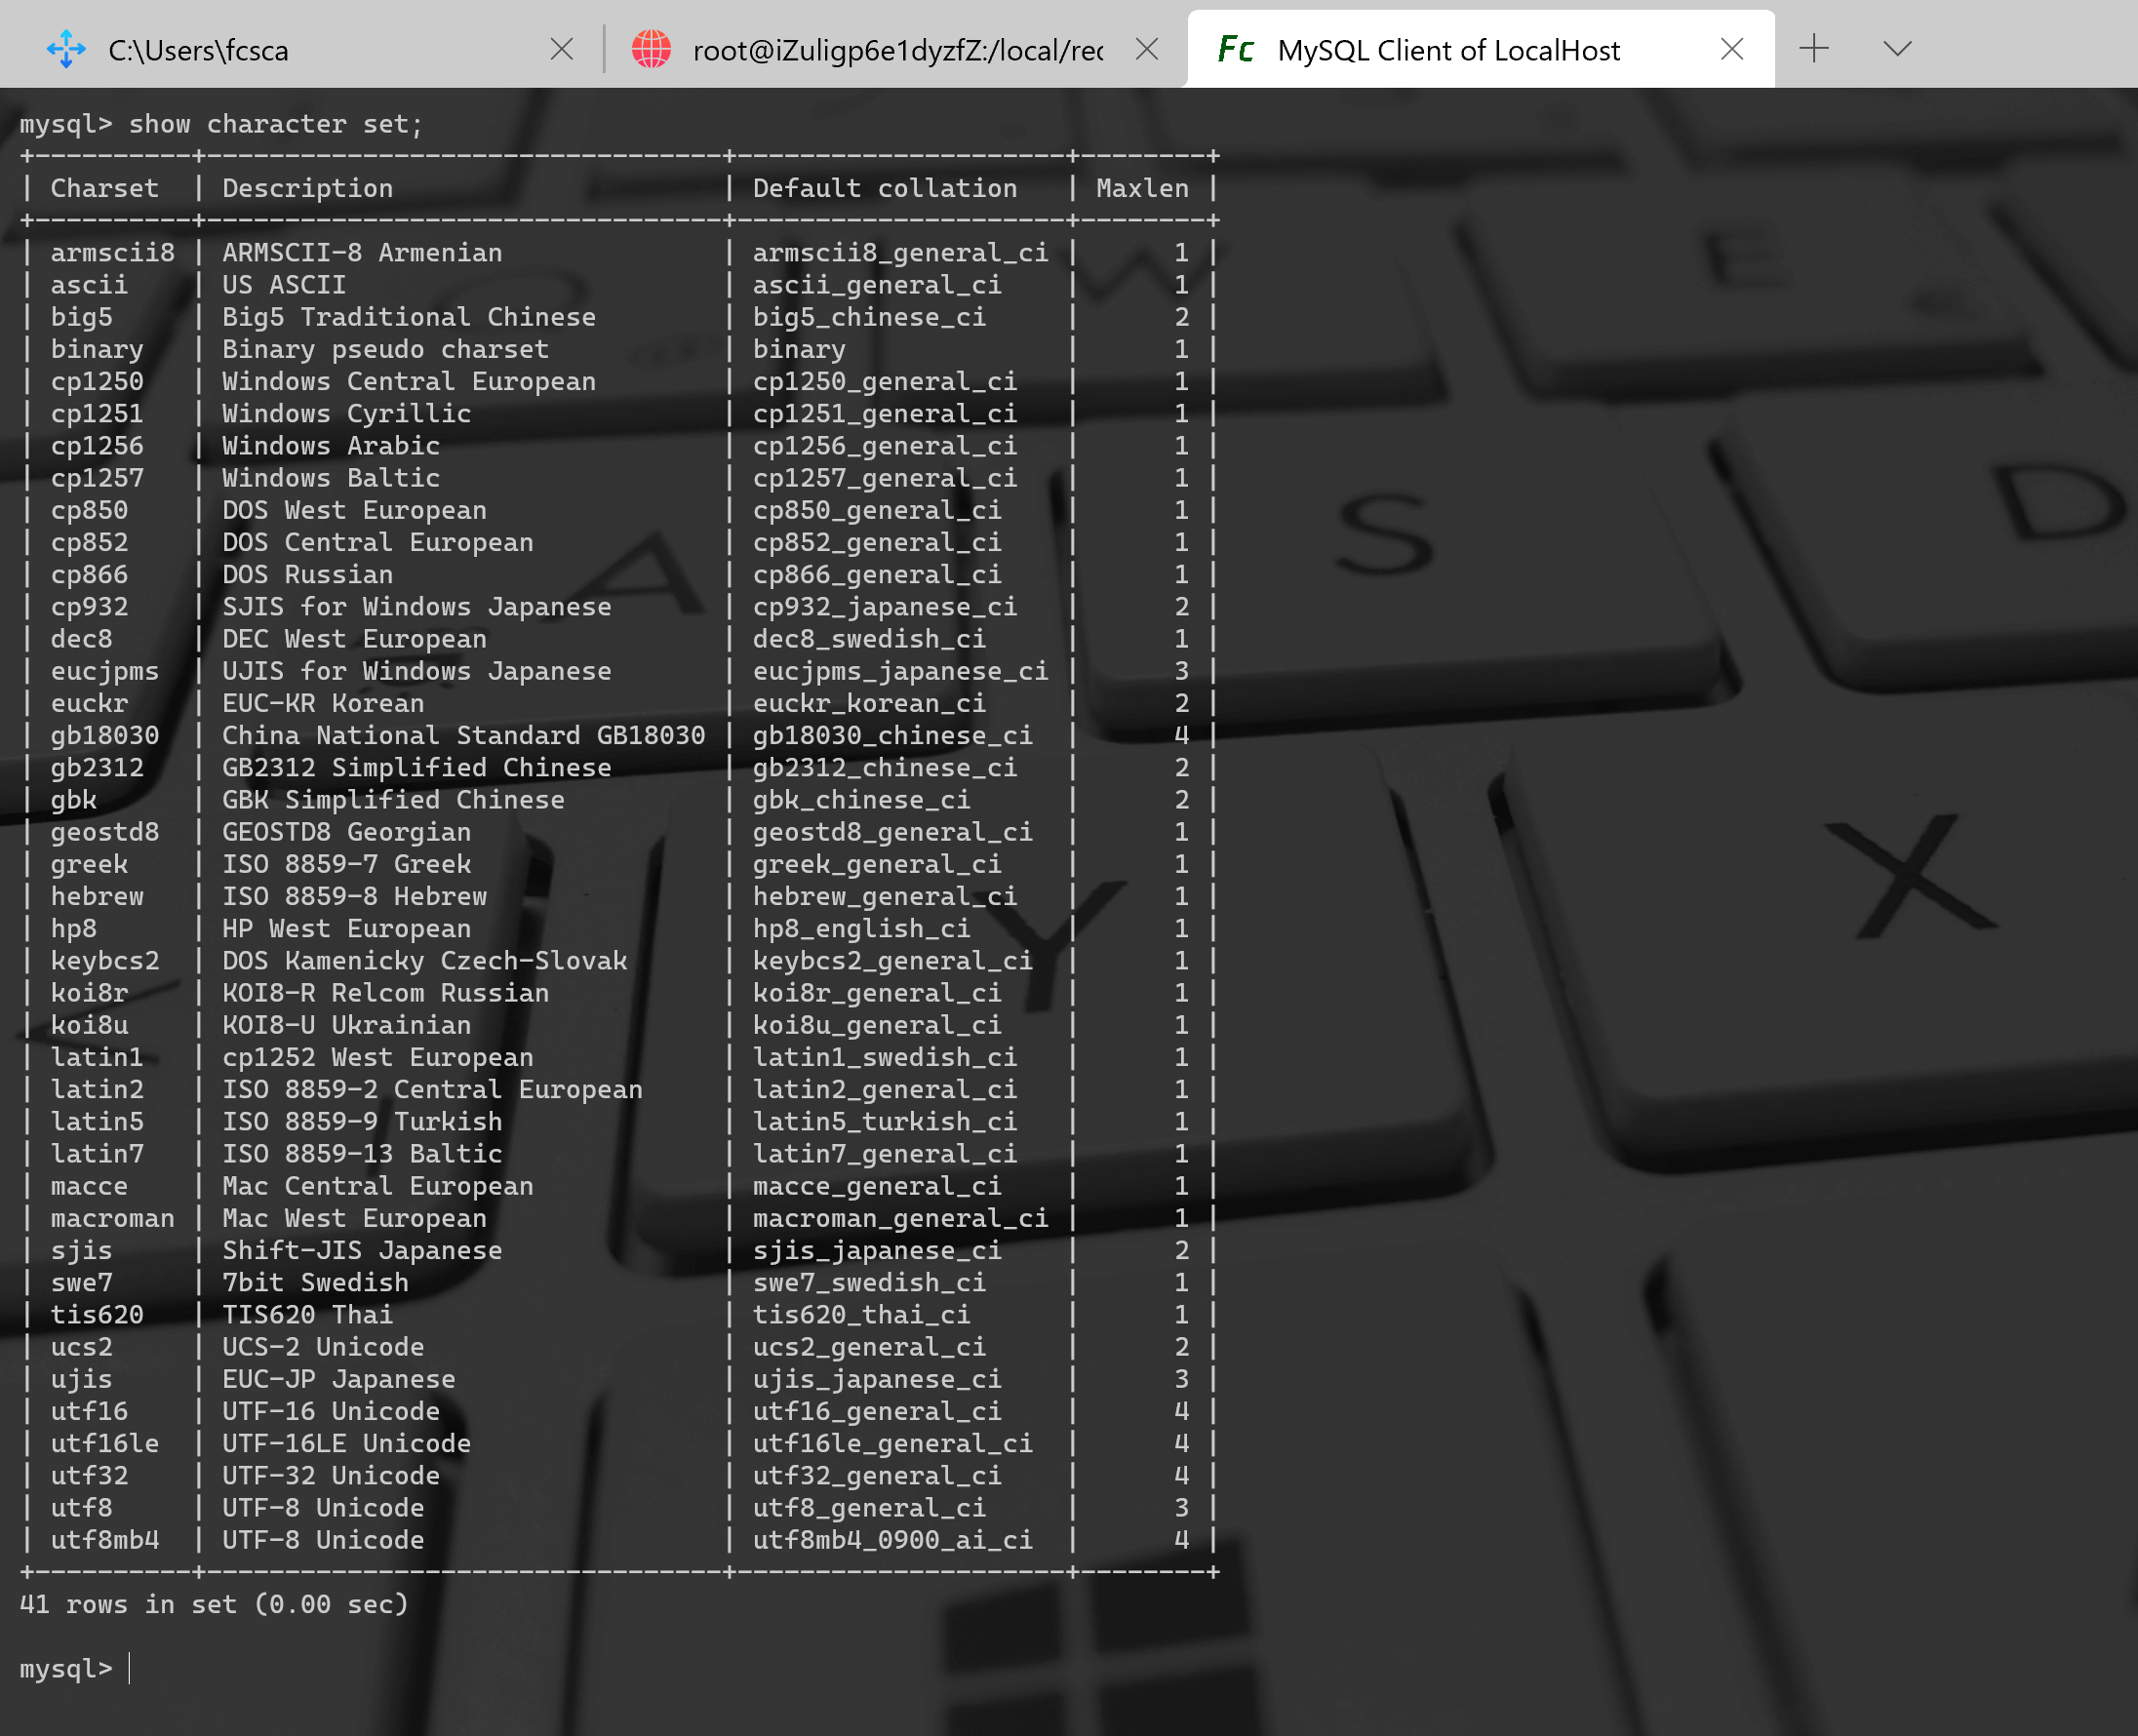Open a new tab with plus button
This screenshot has height=1736, width=2138.
click(1813, 48)
